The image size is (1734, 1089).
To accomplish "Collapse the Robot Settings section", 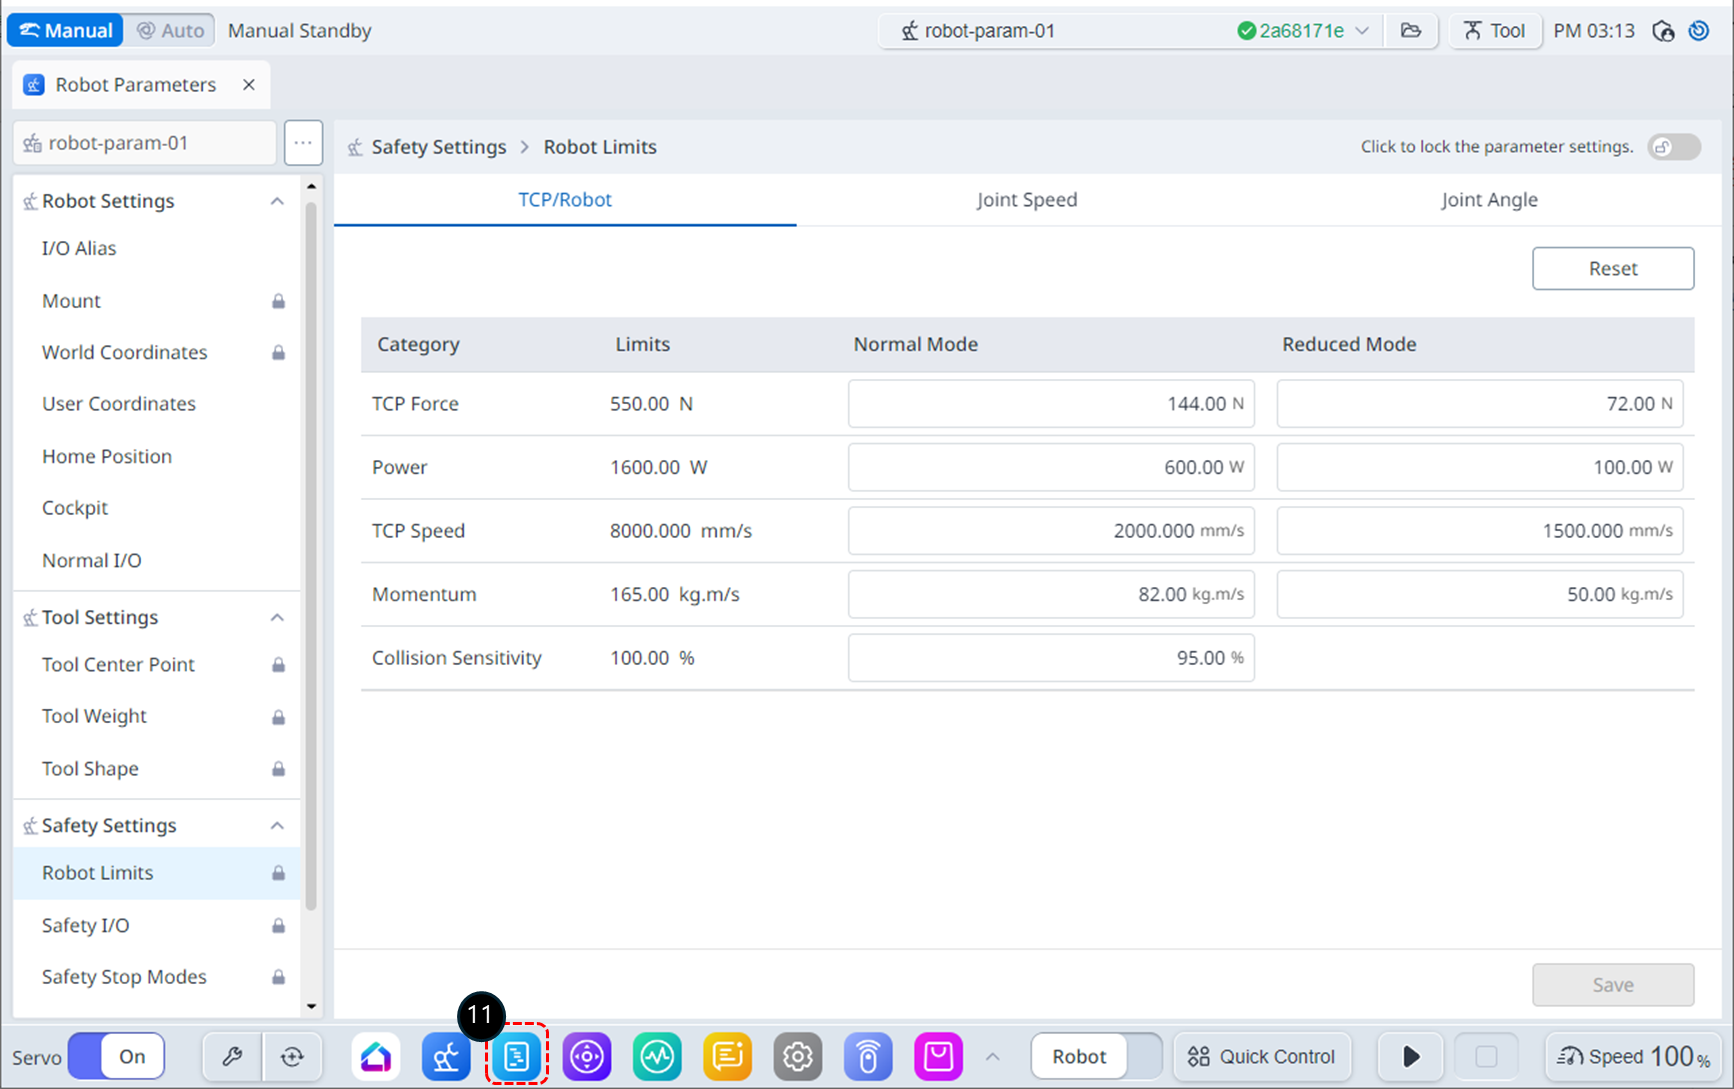I will [277, 201].
